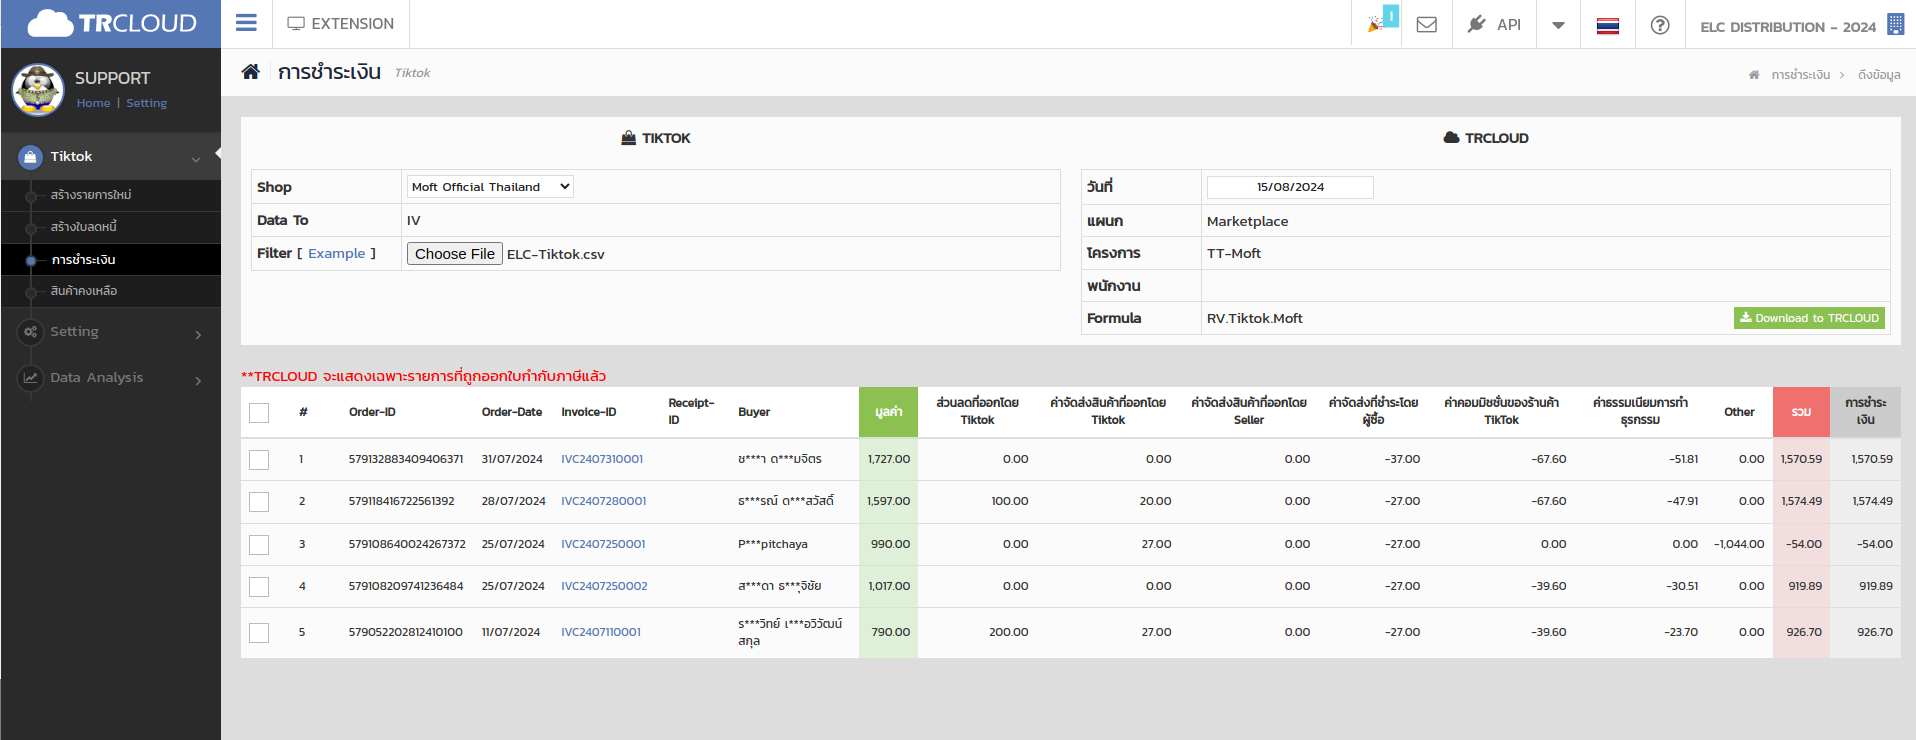The width and height of the screenshot is (1916, 740).
Task: Open invoice link IVC2407250001
Action: pyautogui.click(x=603, y=545)
